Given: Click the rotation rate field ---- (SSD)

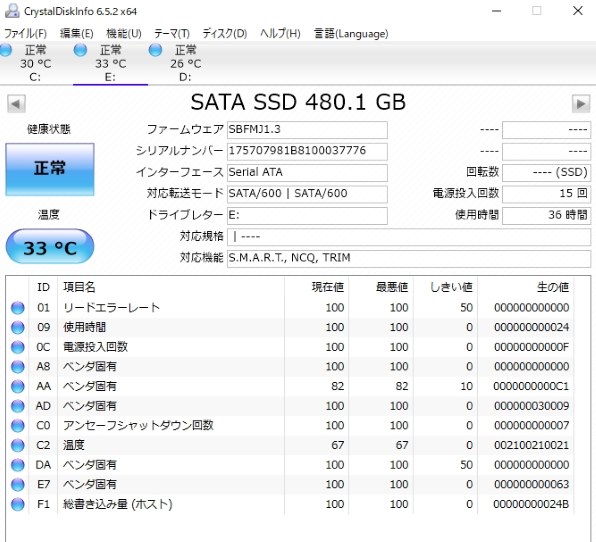Looking at the screenshot, I should [546, 173].
